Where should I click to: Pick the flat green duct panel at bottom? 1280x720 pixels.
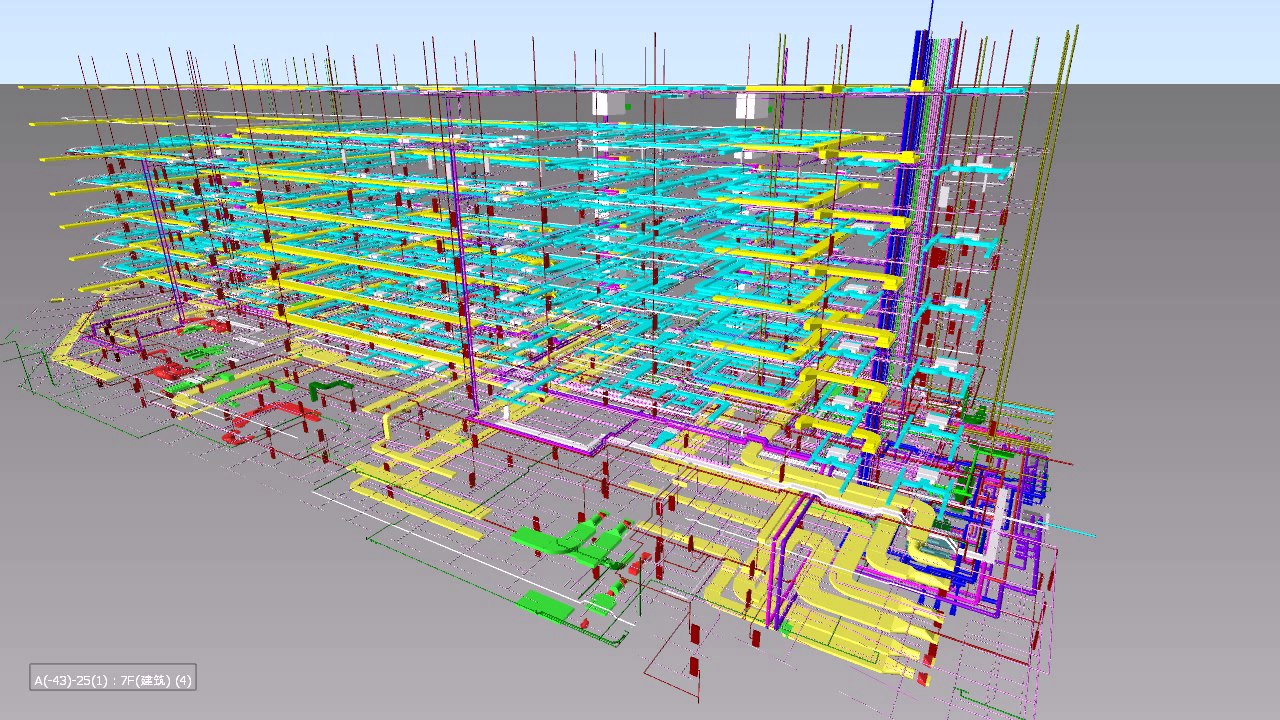click(545, 604)
